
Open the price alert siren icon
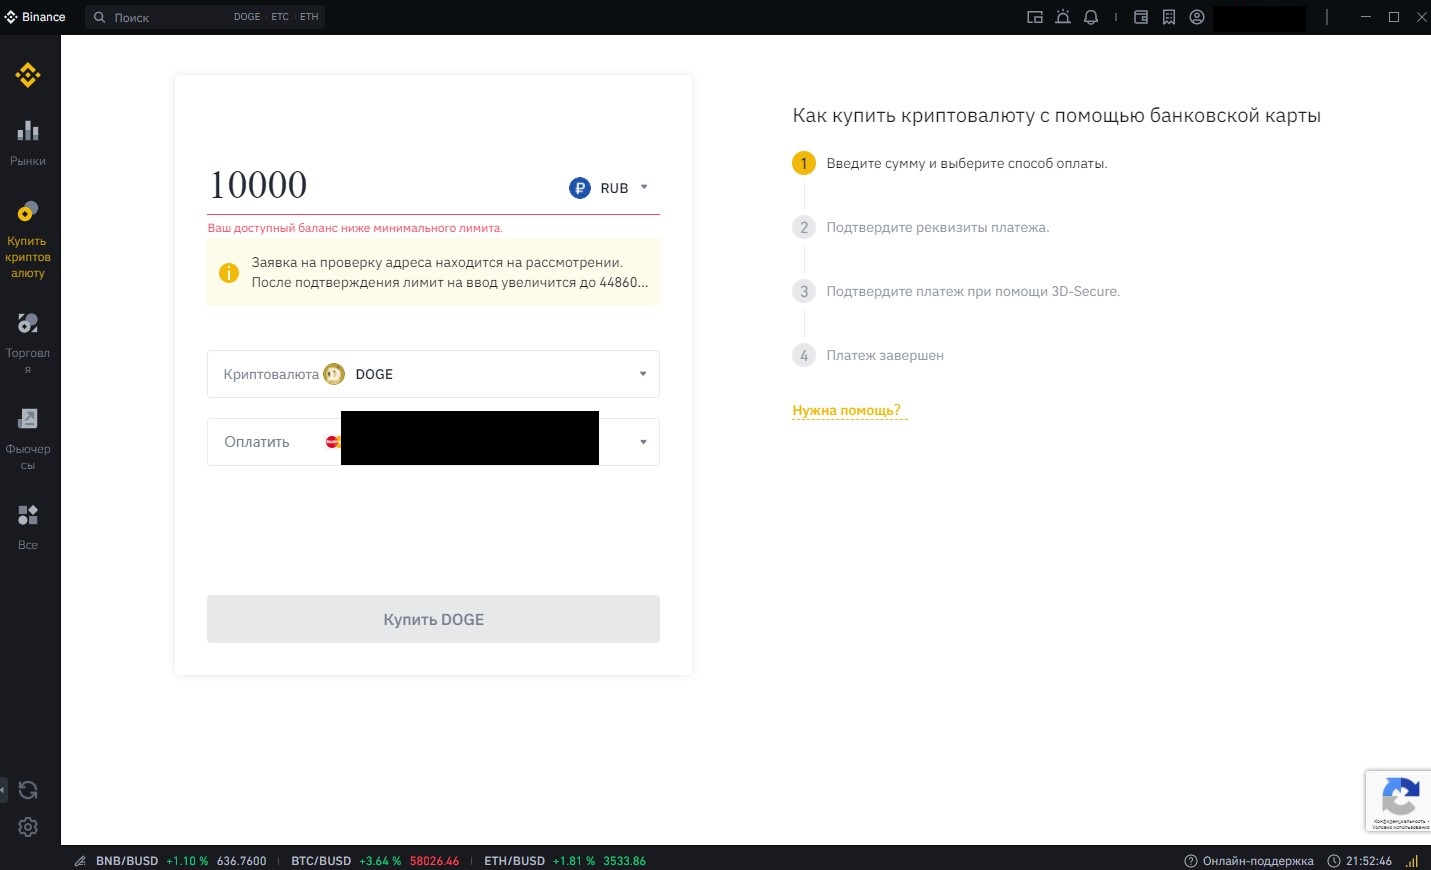[1063, 17]
